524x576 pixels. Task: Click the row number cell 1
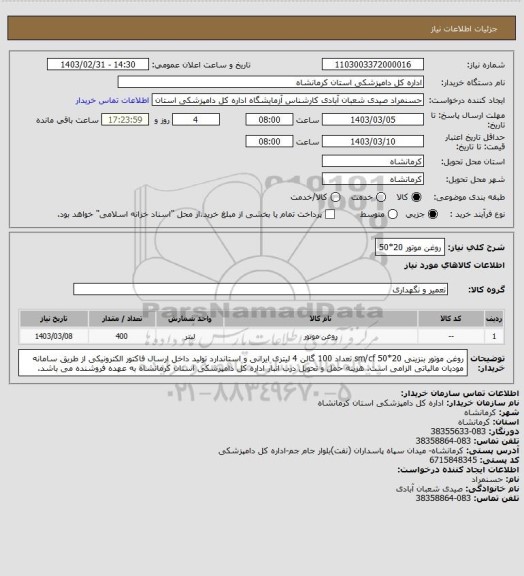(494, 336)
